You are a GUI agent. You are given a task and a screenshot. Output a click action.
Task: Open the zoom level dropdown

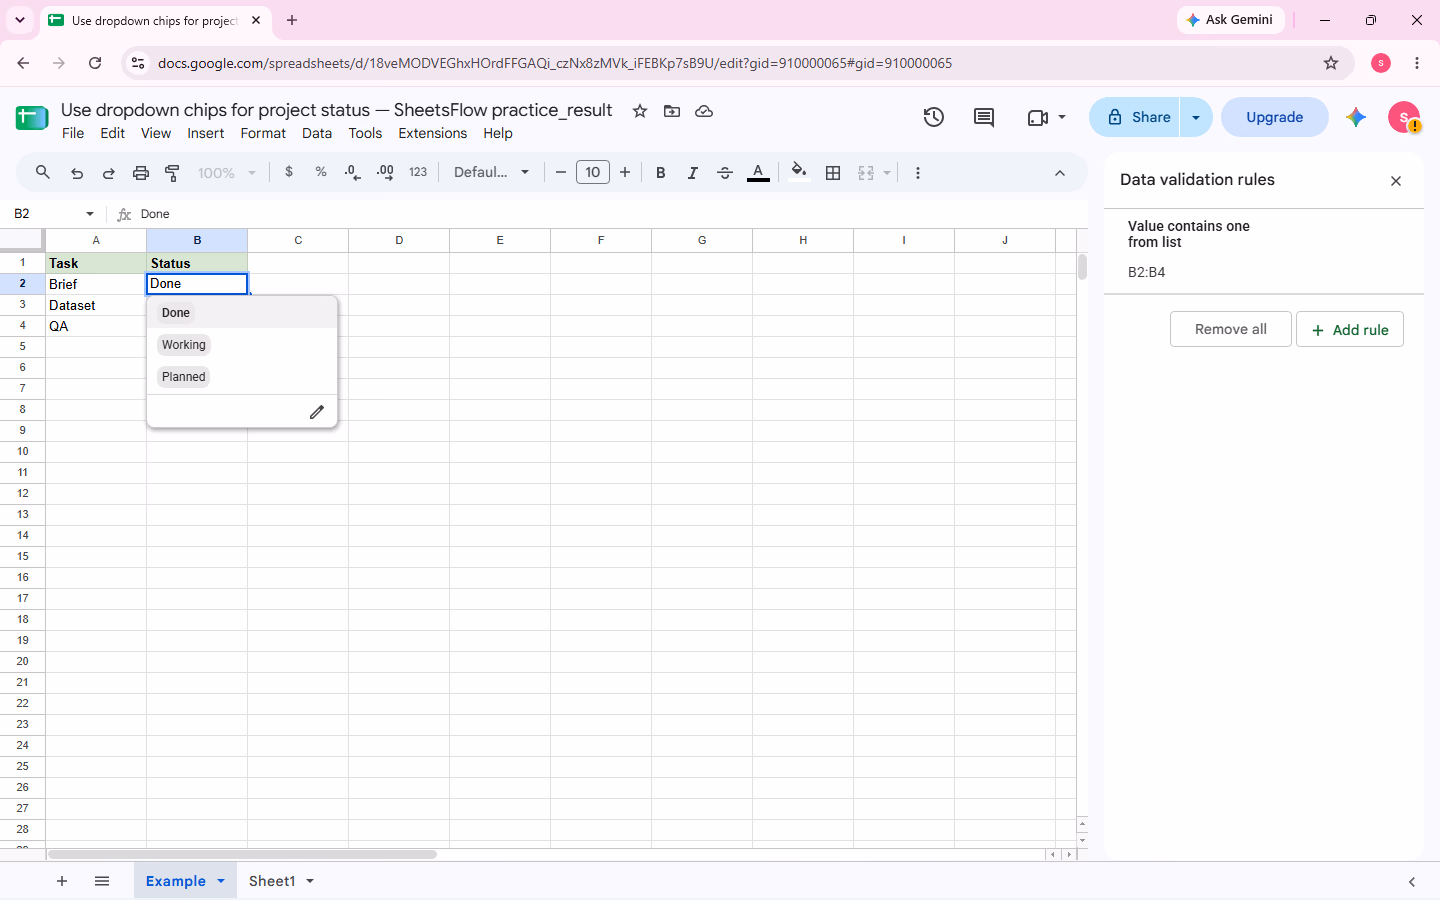point(227,172)
